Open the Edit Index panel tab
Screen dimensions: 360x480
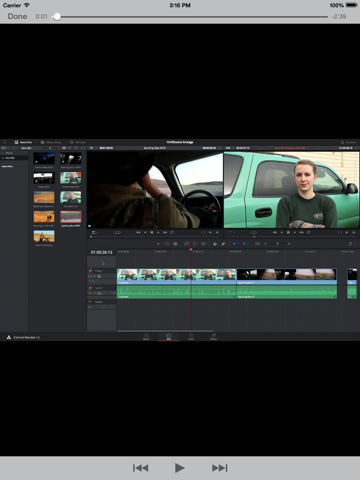click(x=78, y=142)
